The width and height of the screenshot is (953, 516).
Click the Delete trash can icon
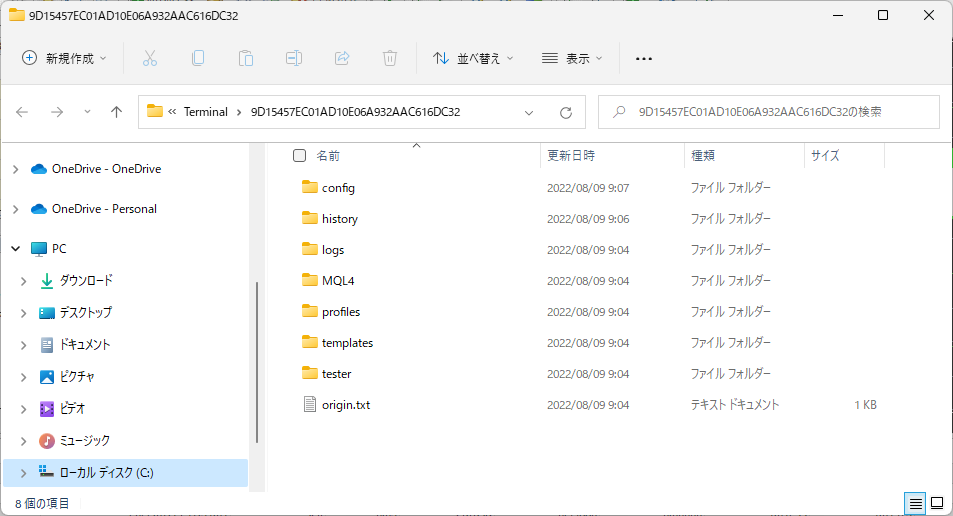tap(390, 58)
